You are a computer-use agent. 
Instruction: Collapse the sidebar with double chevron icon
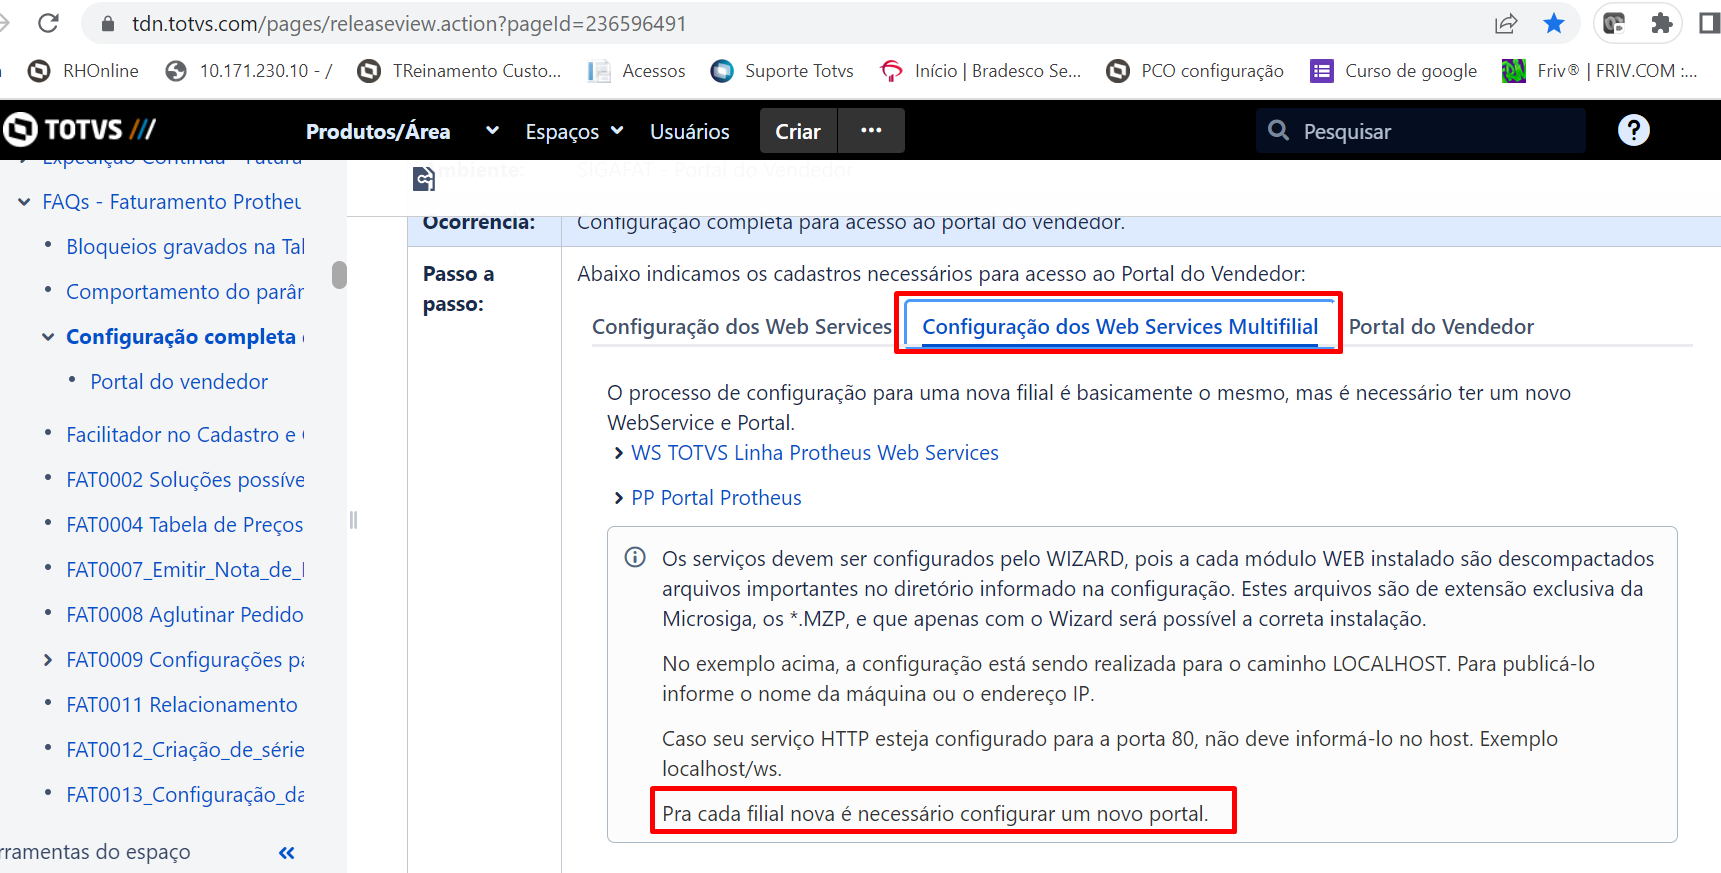click(287, 853)
